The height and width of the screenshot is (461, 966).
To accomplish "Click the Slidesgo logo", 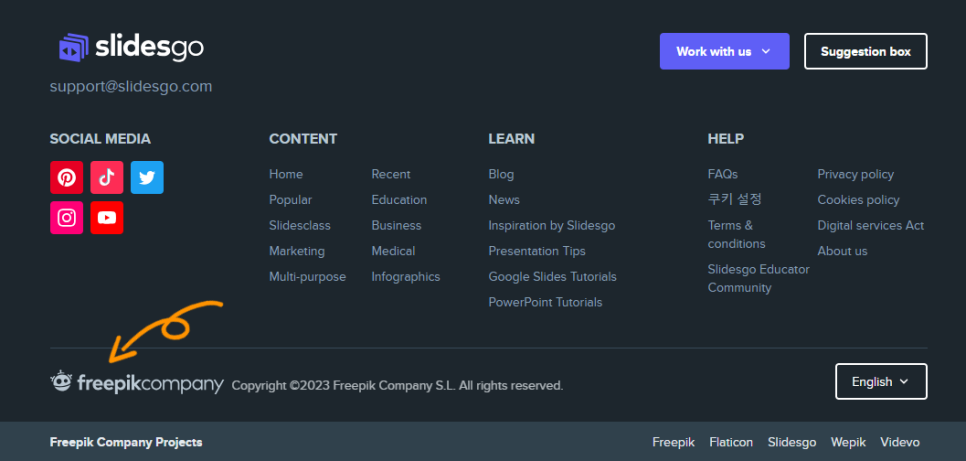I will click(x=131, y=47).
